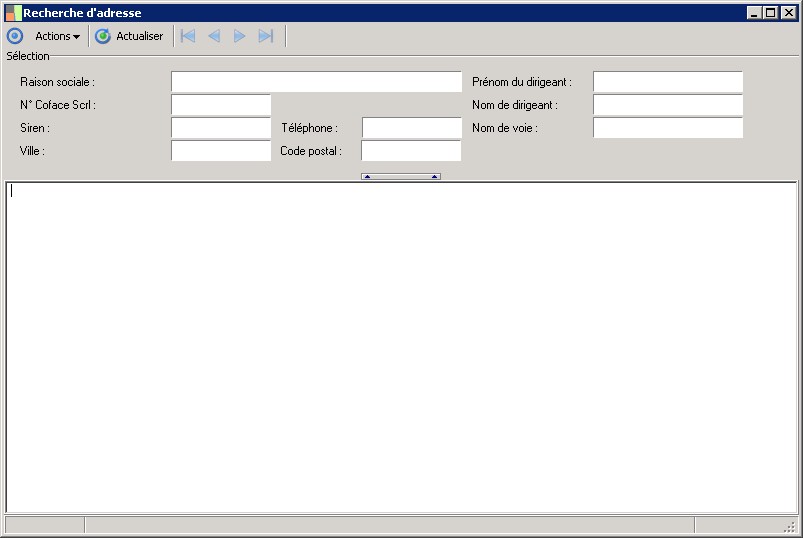Click the Code postal input field

[411, 151]
